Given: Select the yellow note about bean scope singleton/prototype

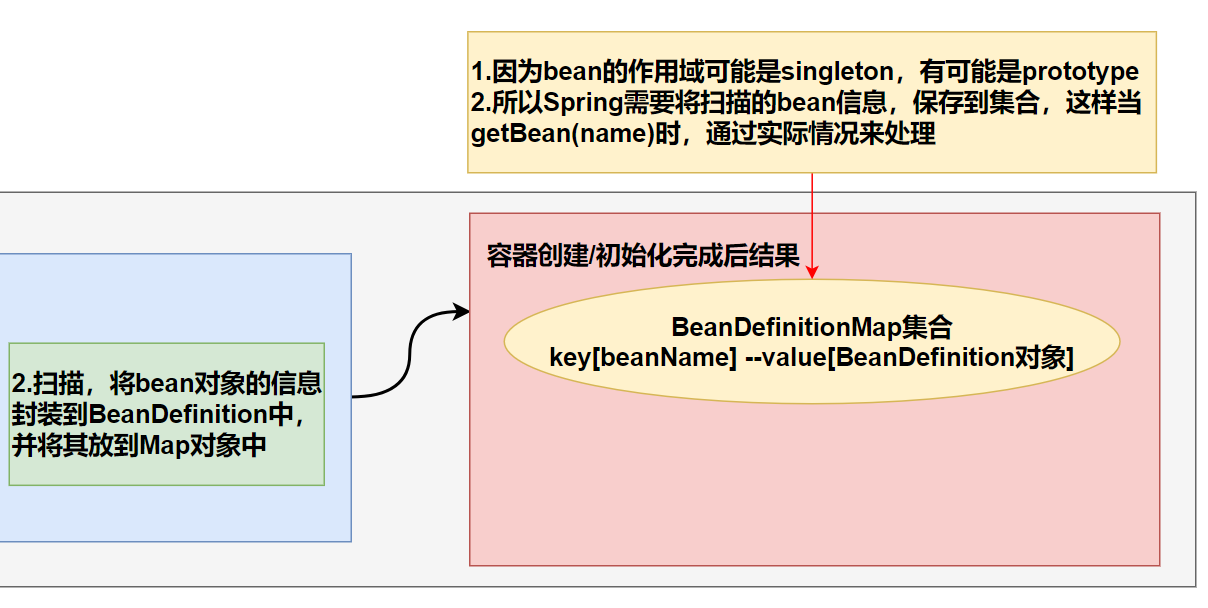Looking at the screenshot, I should click(x=811, y=102).
